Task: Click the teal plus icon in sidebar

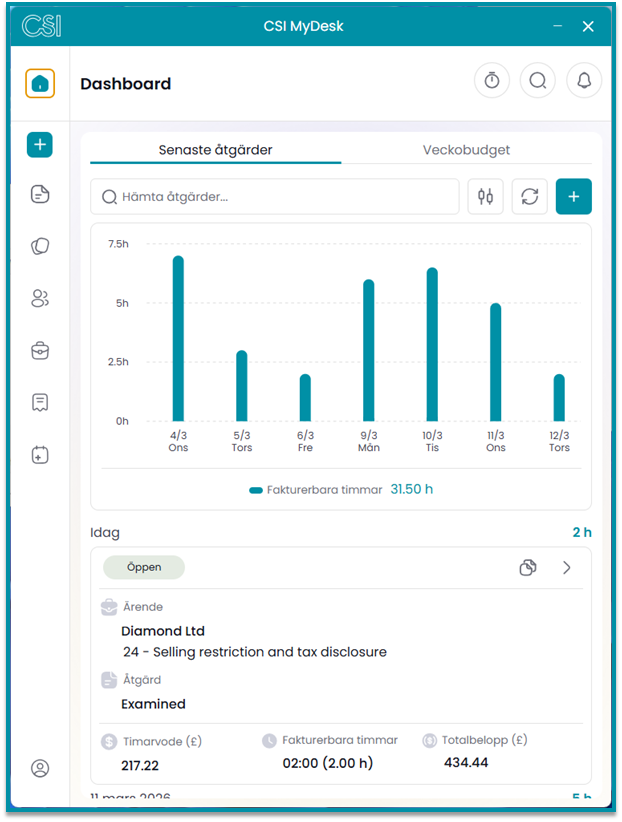Action: pyautogui.click(x=40, y=145)
